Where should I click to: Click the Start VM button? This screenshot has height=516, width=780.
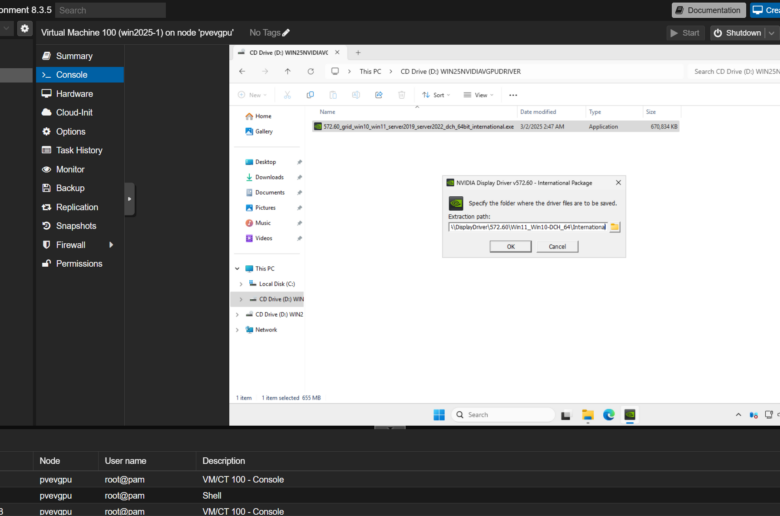(x=685, y=33)
